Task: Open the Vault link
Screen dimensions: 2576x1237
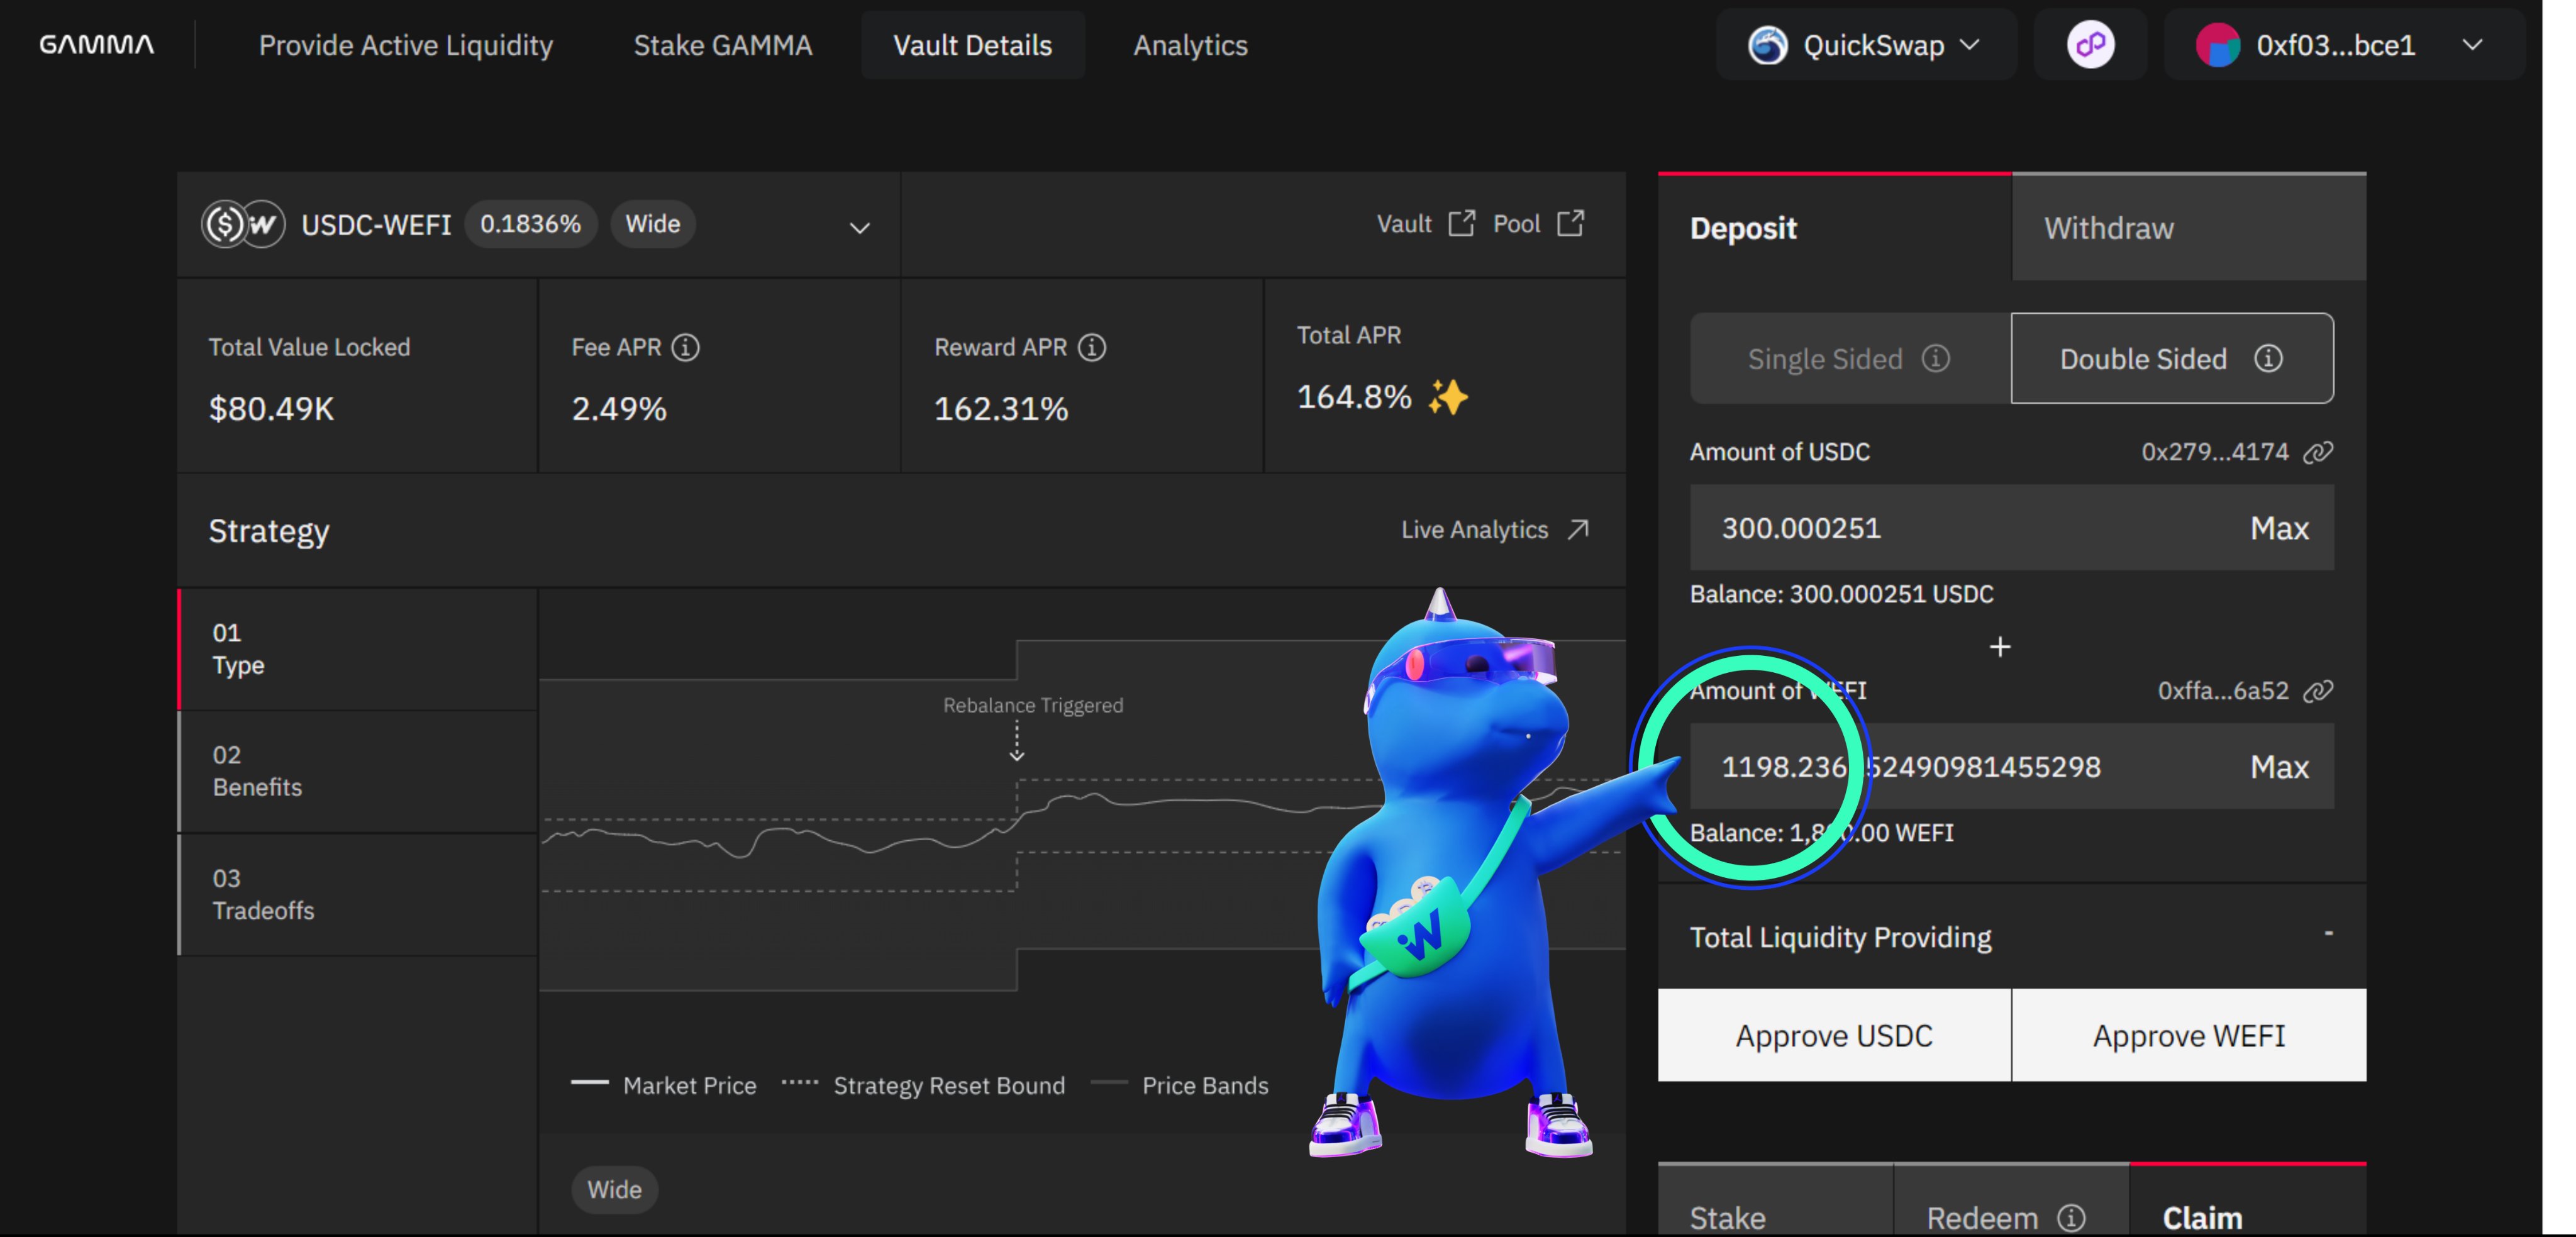Action: tap(1425, 223)
